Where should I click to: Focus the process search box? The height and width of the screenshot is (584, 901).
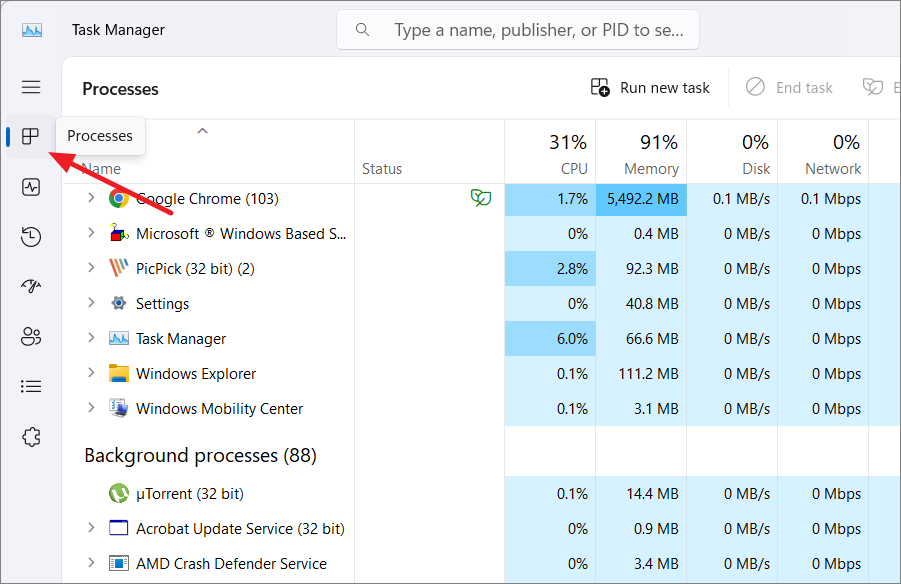pyautogui.click(x=518, y=29)
